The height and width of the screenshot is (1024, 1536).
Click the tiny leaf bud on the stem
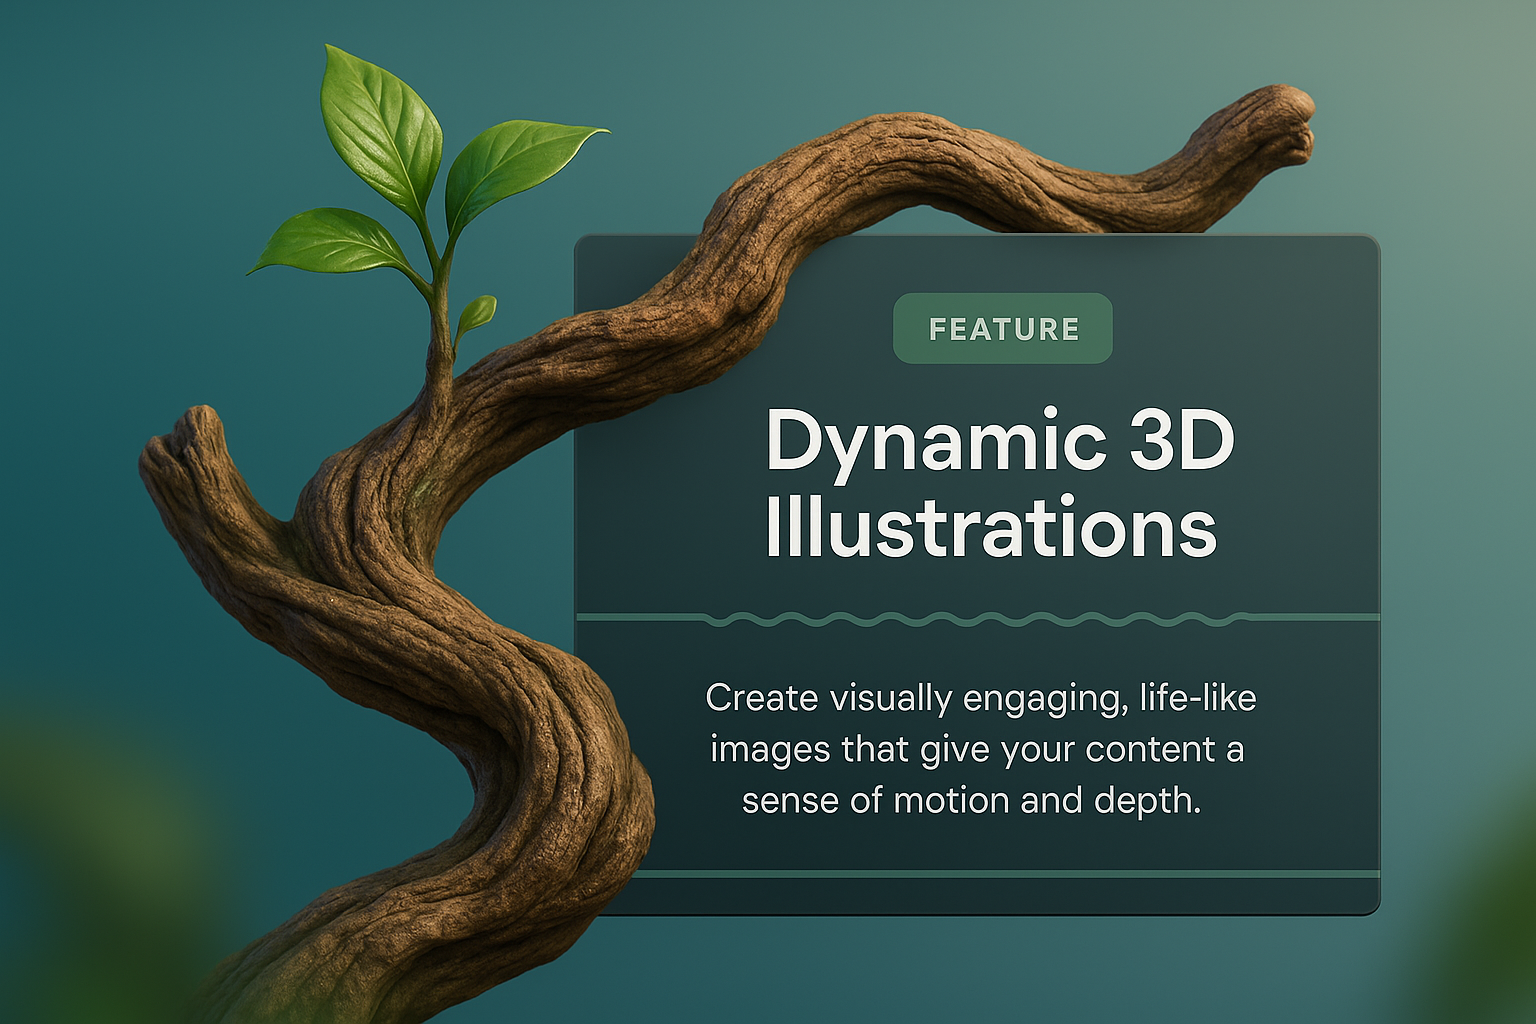point(476,314)
